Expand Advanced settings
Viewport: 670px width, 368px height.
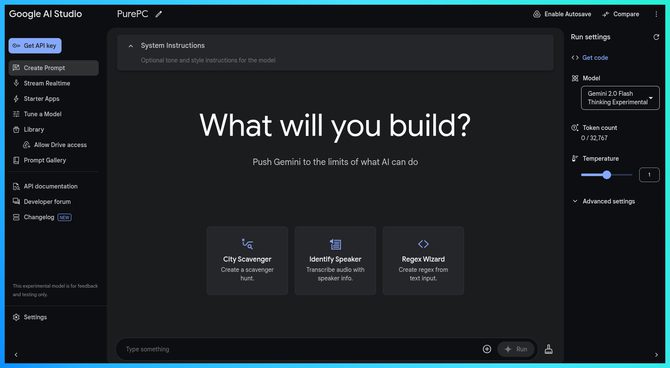click(x=604, y=201)
